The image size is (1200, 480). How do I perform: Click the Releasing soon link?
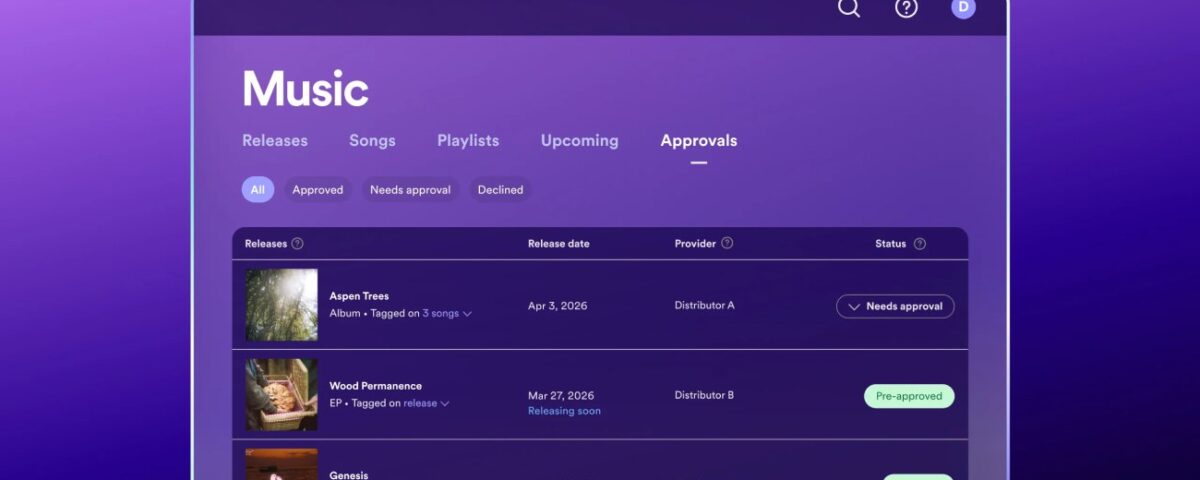(x=564, y=411)
